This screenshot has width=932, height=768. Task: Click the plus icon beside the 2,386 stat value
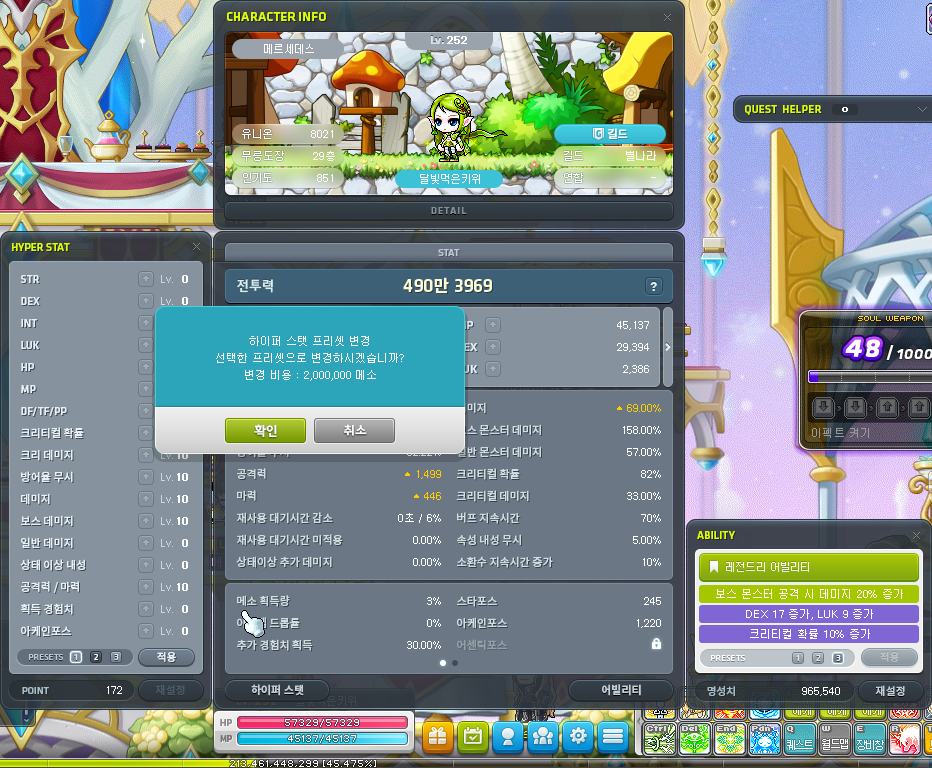(493, 369)
